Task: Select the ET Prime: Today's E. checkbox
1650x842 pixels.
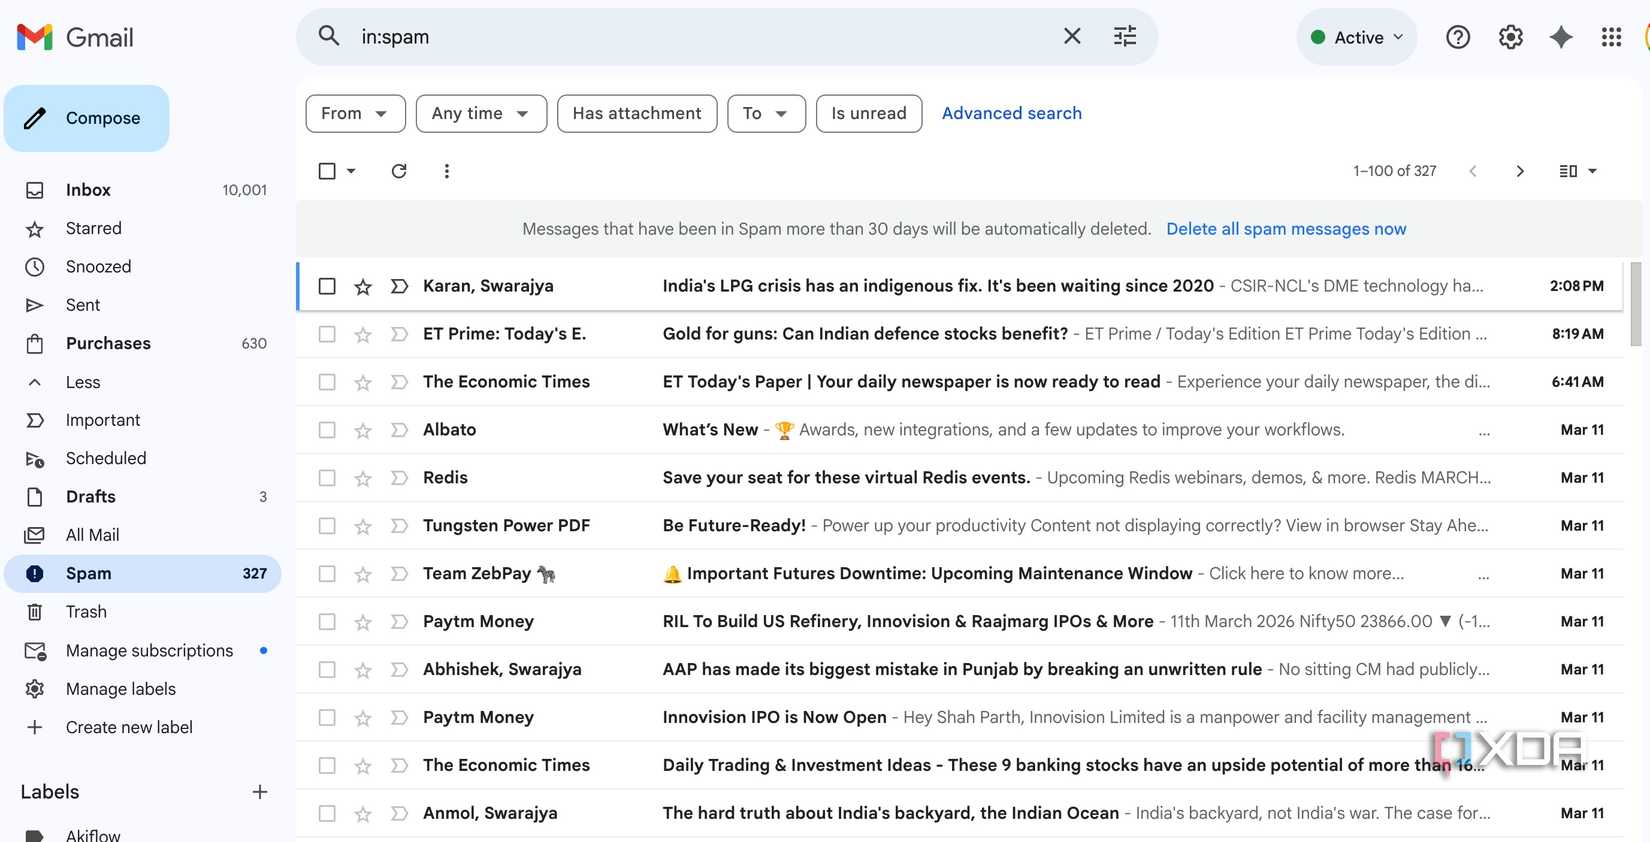Action: click(x=327, y=334)
